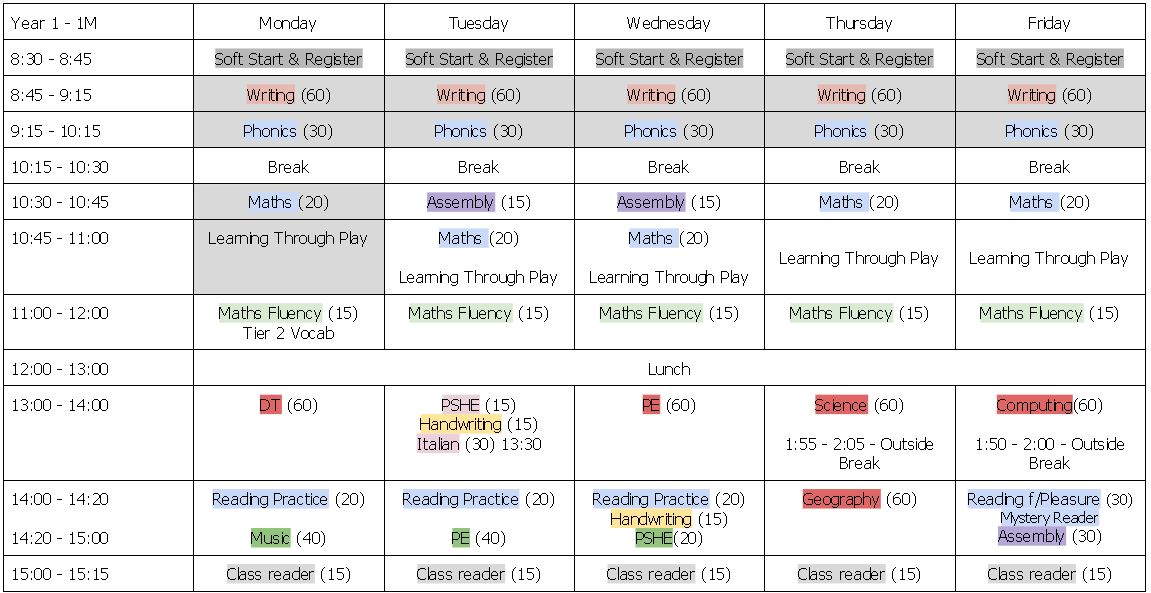Click the Friday column header

1049,23
